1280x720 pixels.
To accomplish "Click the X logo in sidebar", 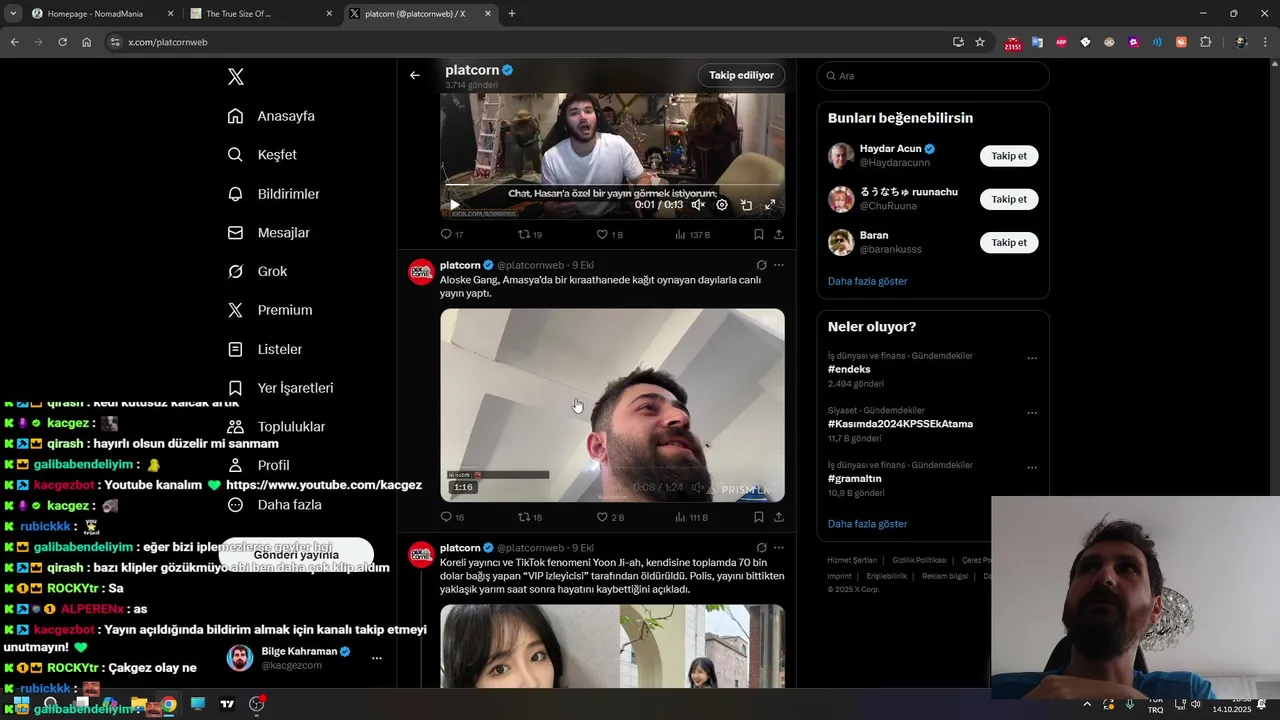I will point(236,77).
